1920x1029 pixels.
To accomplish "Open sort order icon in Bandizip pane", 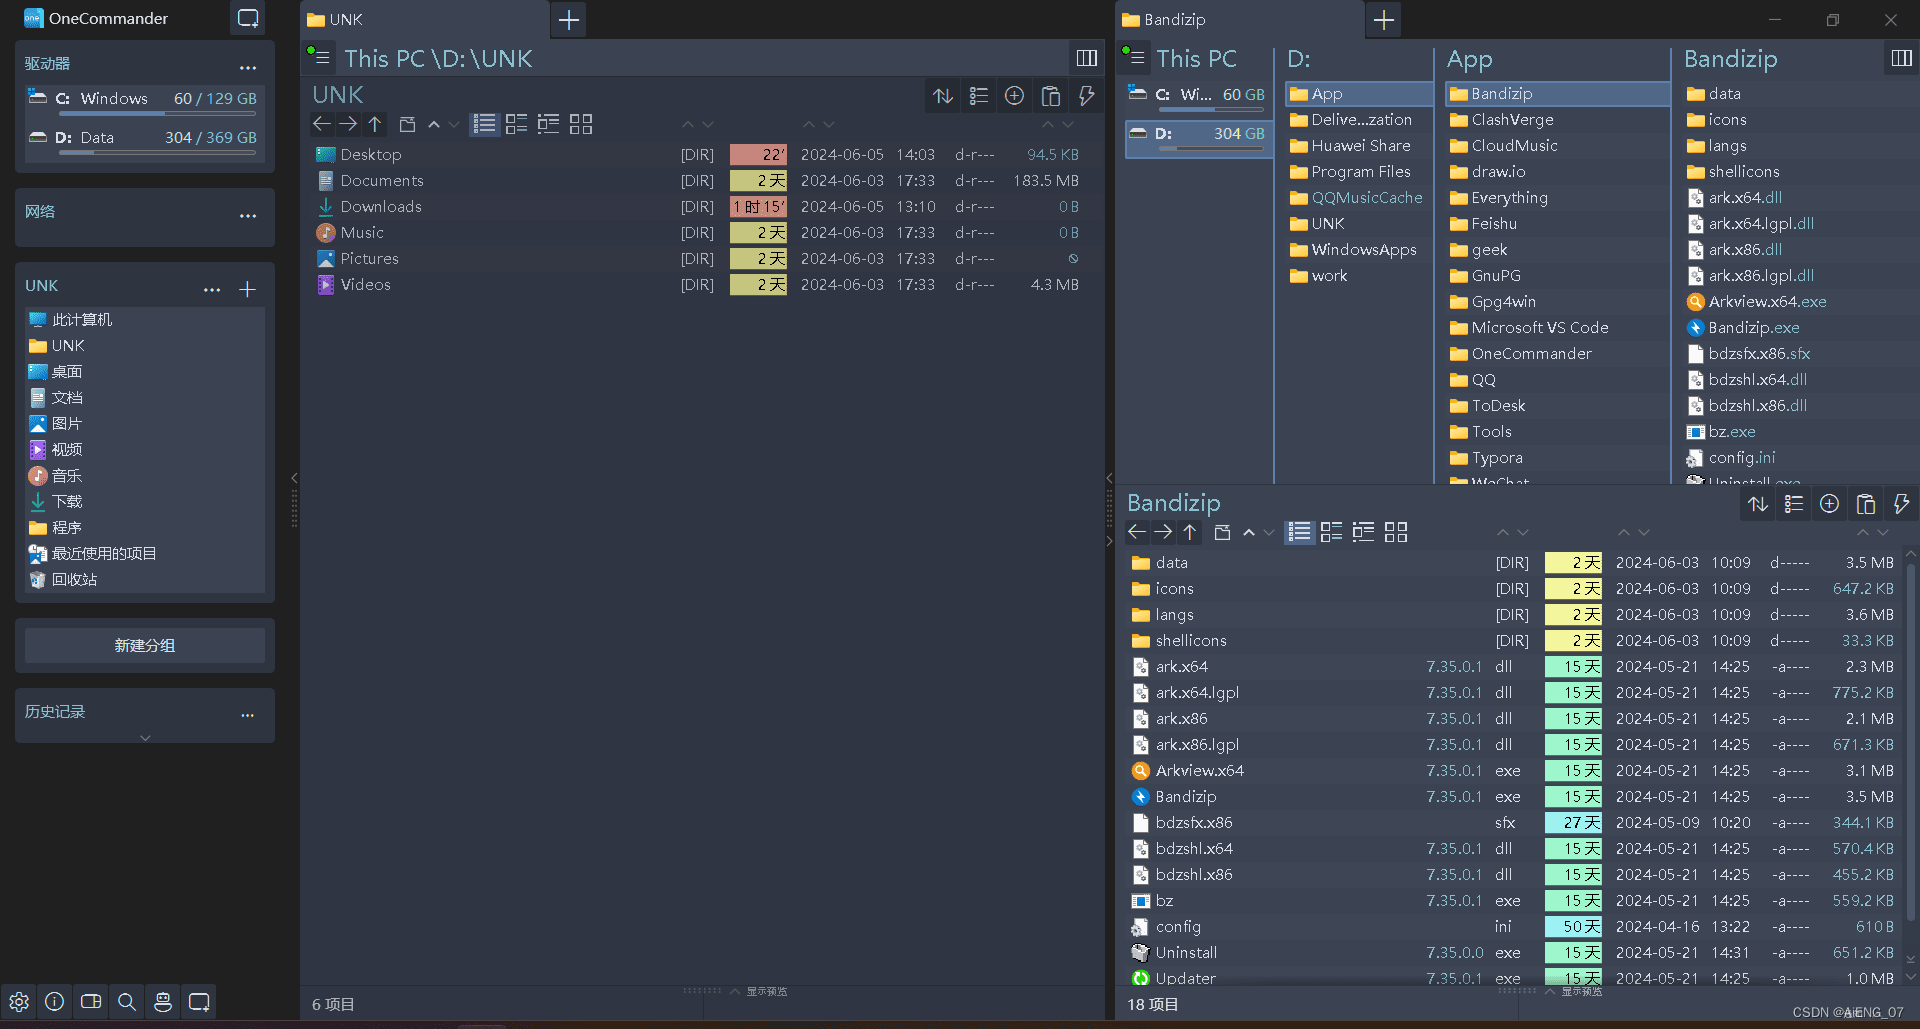I will point(1758,504).
